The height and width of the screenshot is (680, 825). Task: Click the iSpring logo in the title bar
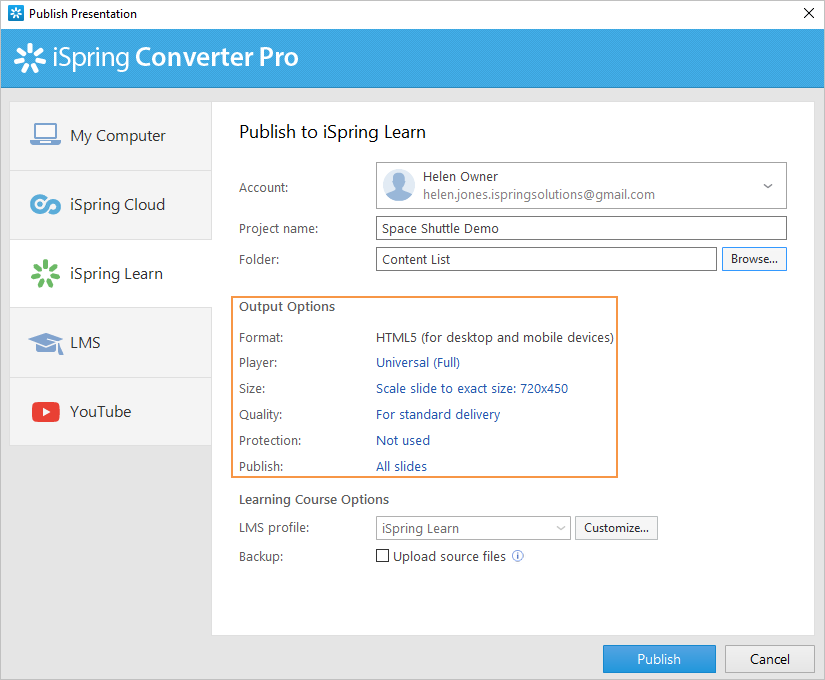(15, 14)
